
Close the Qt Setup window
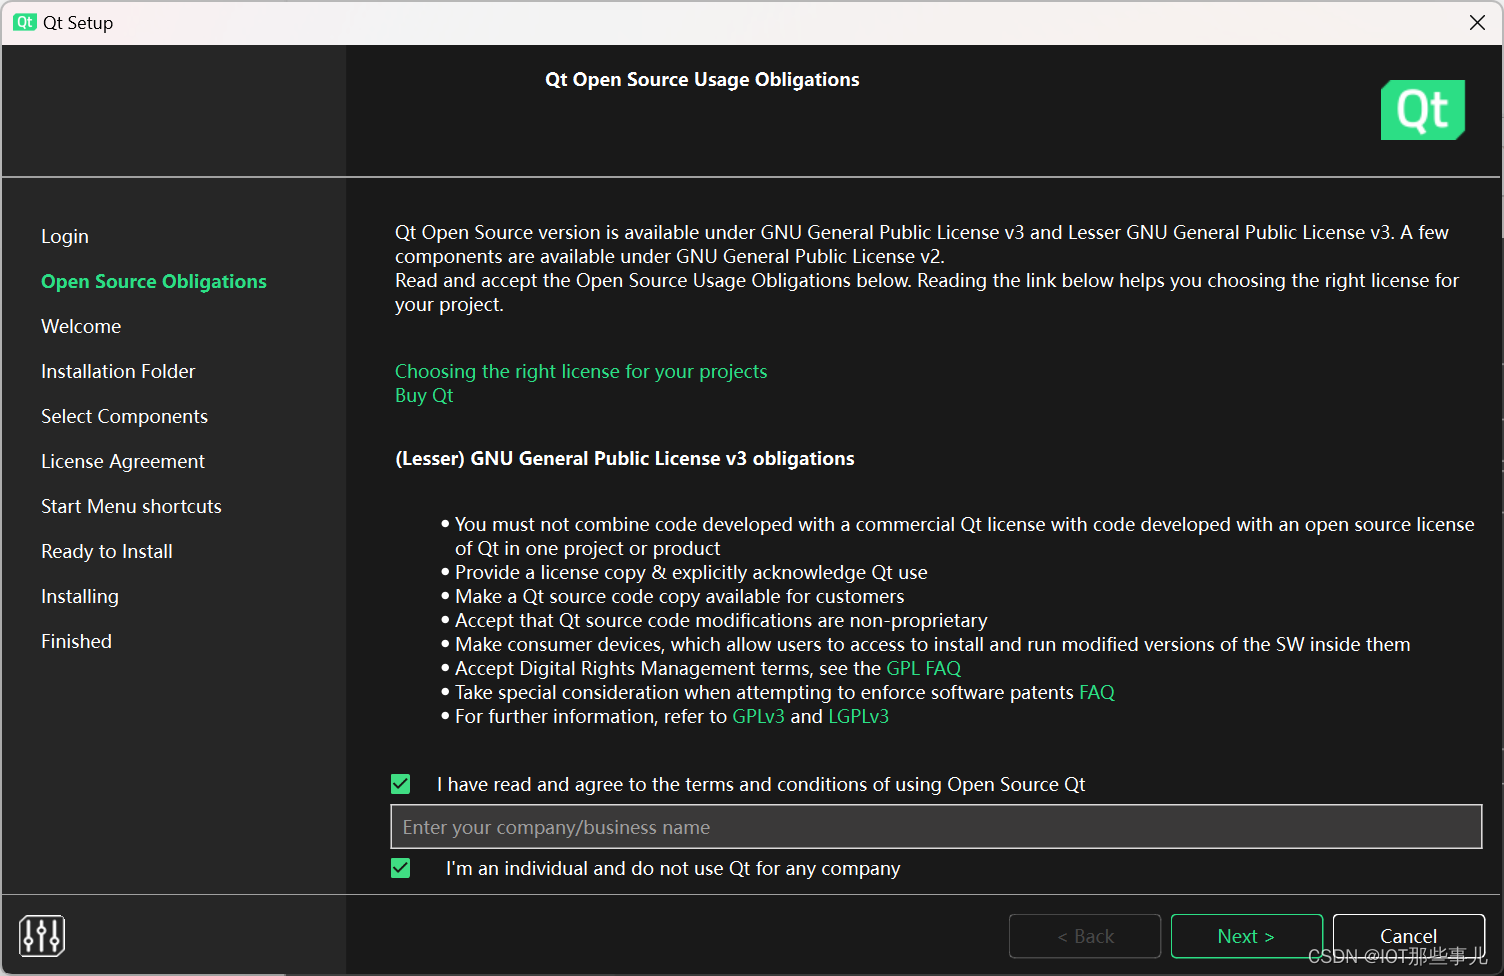click(1477, 22)
